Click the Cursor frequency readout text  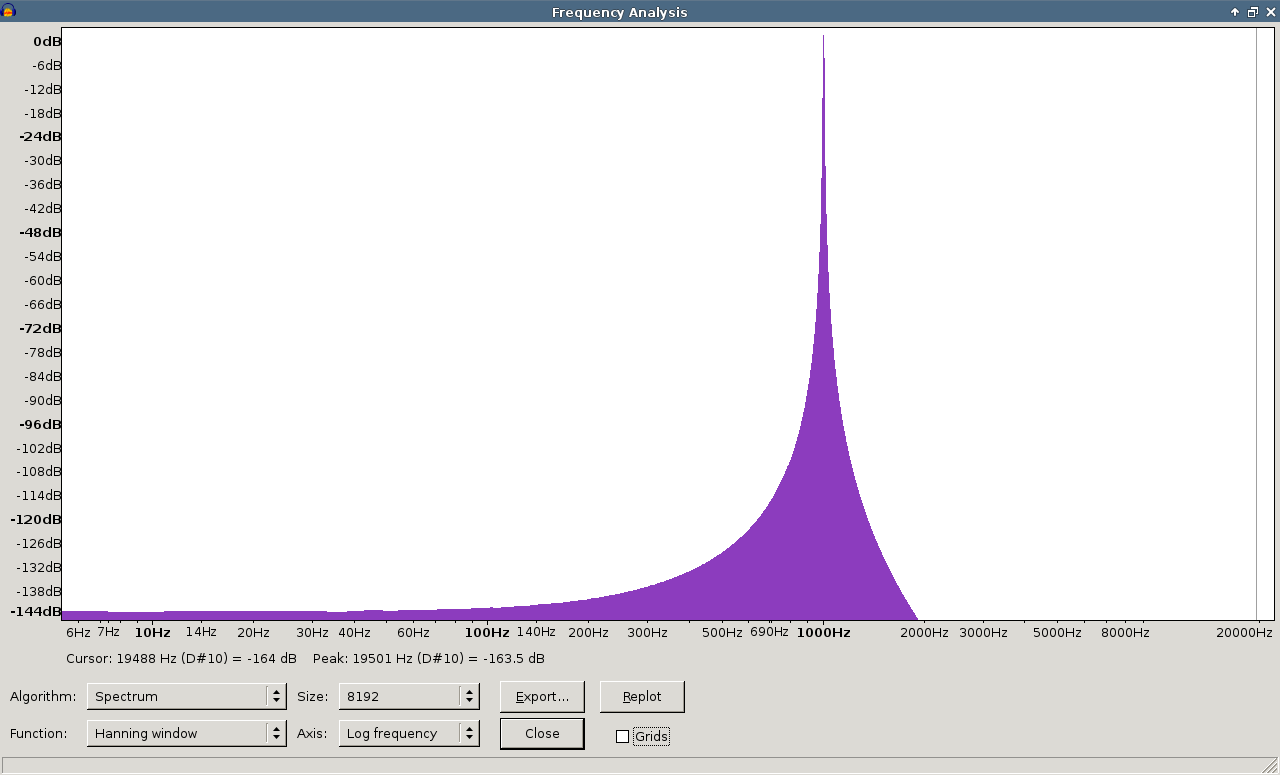click(181, 658)
